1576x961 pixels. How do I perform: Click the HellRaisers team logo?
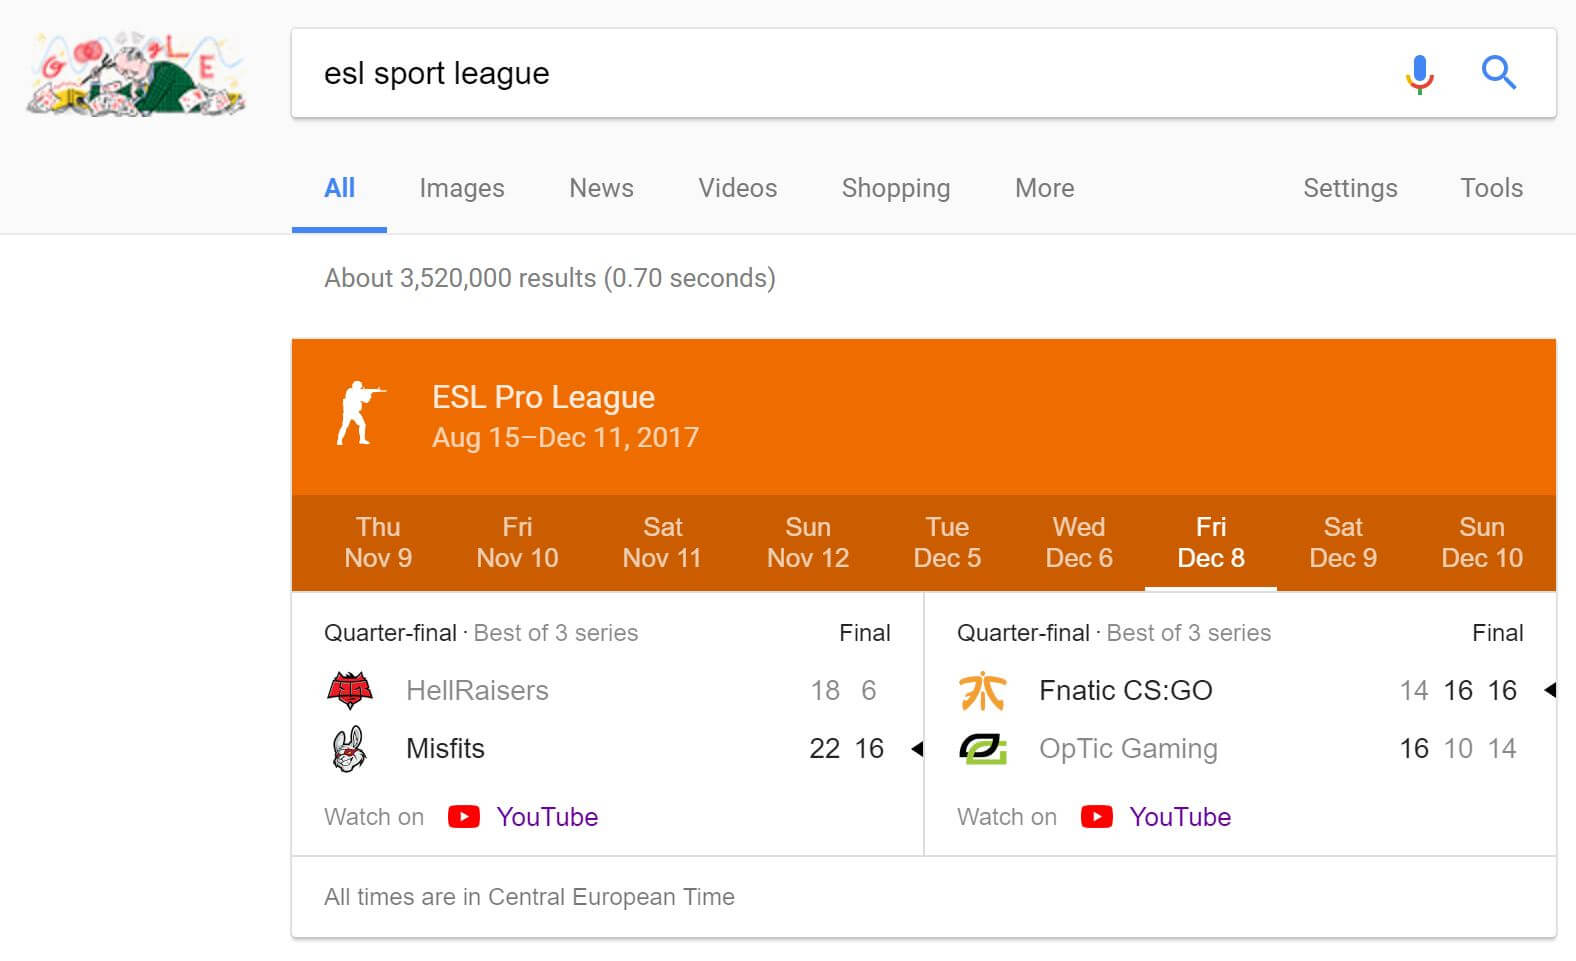tap(350, 690)
